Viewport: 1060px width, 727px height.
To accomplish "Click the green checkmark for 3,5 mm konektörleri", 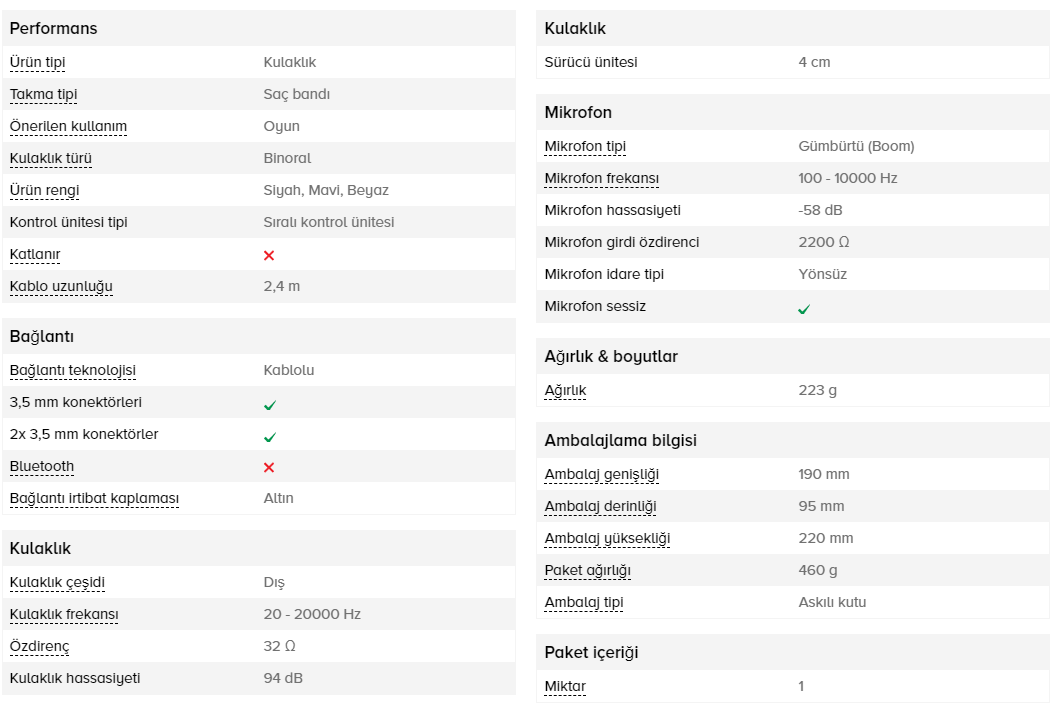I will click(270, 405).
